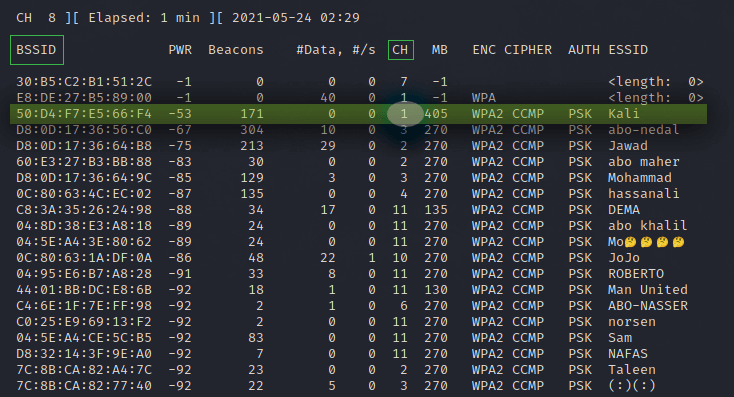Image resolution: width=734 pixels, height=397 pixels.
Task: Select BSSID 04:8D:38:E3:A8:18
Action: [84, 226]
